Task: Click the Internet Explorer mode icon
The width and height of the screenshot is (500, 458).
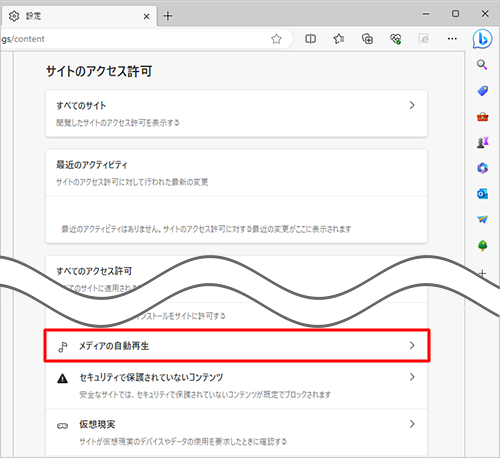Action: pyautogui.click(x=424, y=39)
